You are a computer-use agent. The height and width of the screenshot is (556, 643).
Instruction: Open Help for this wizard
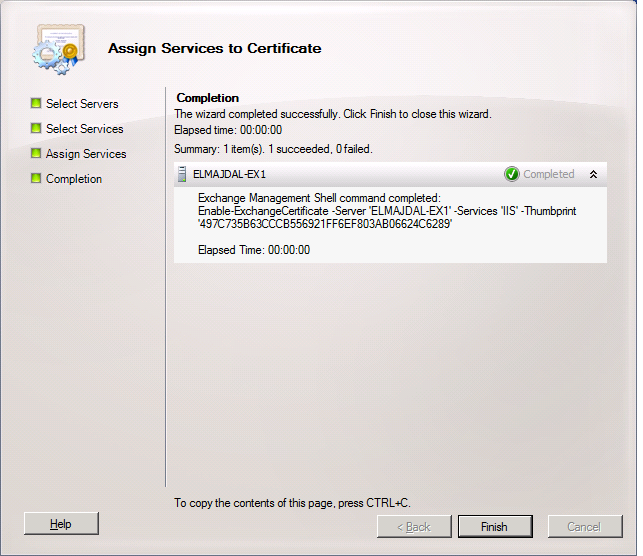click(x=61, y=524)
